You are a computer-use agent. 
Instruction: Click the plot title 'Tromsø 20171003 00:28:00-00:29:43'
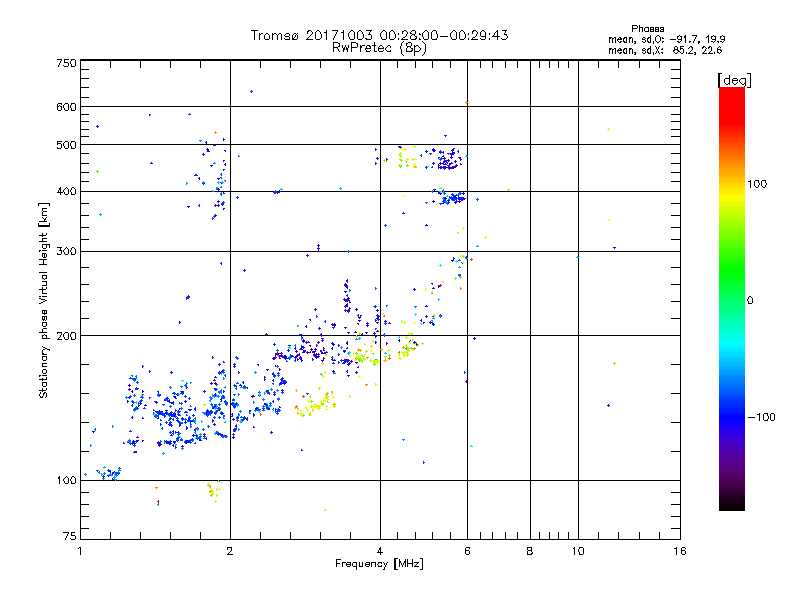tap(379, 35)
